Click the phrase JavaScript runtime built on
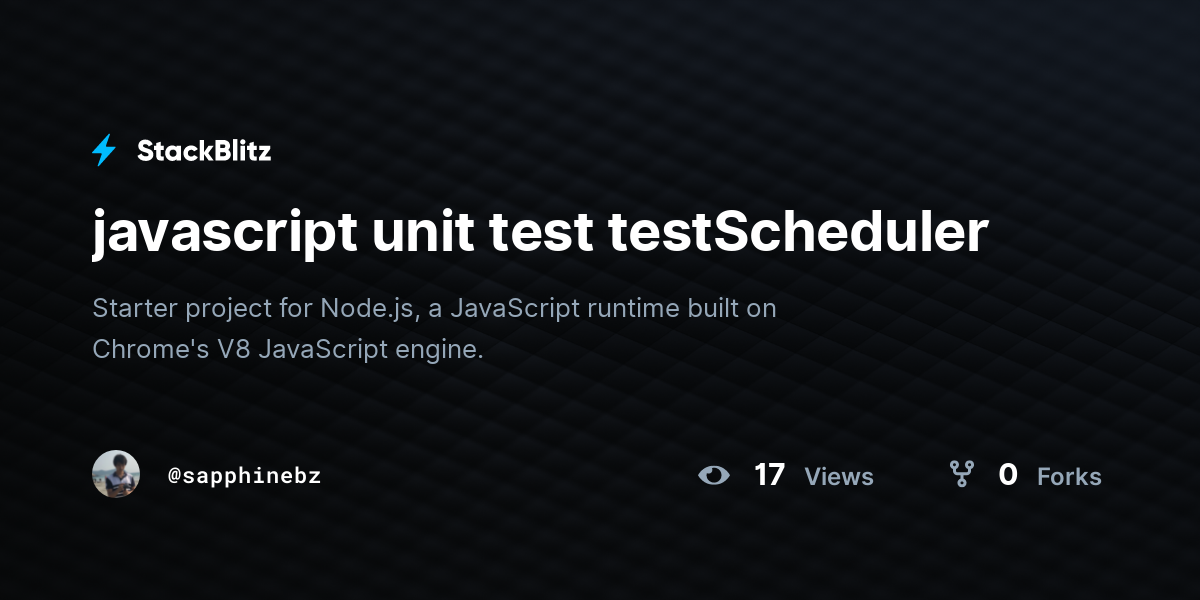Viewport: 1200px width, 600px height. click(613, 308)
